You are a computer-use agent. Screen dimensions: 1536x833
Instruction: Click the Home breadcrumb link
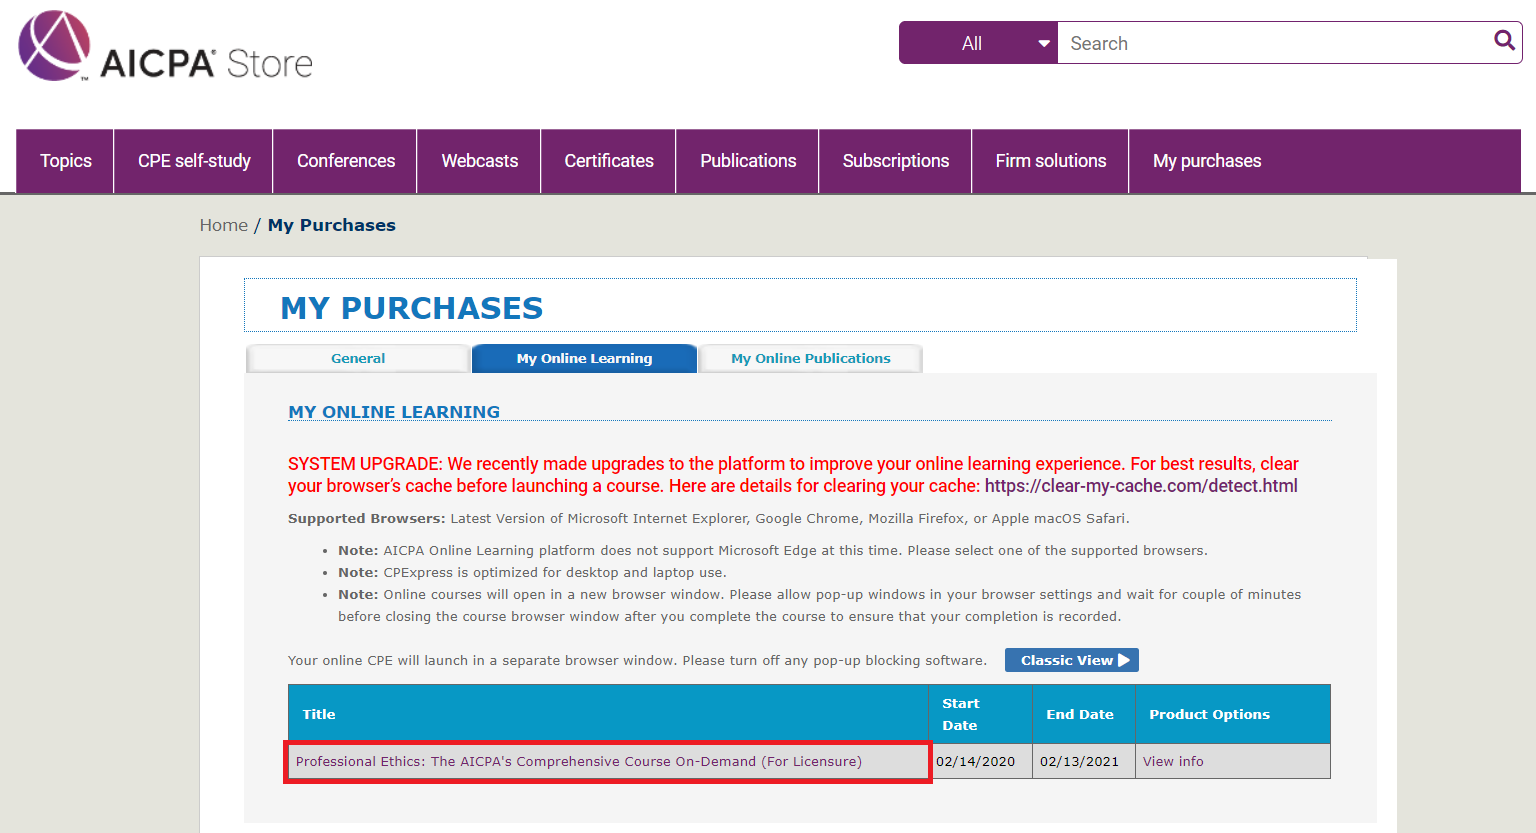224,225
